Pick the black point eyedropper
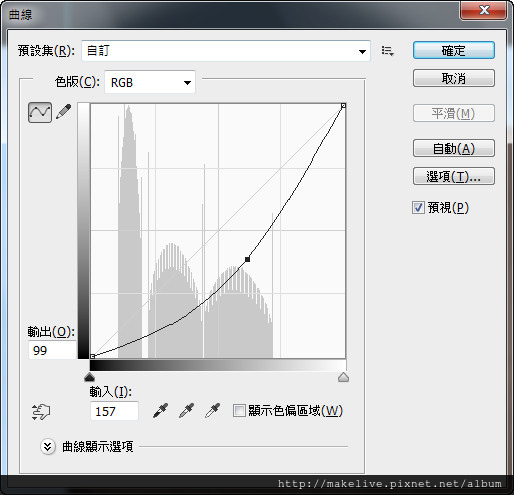514x495 pixels. 160,411
